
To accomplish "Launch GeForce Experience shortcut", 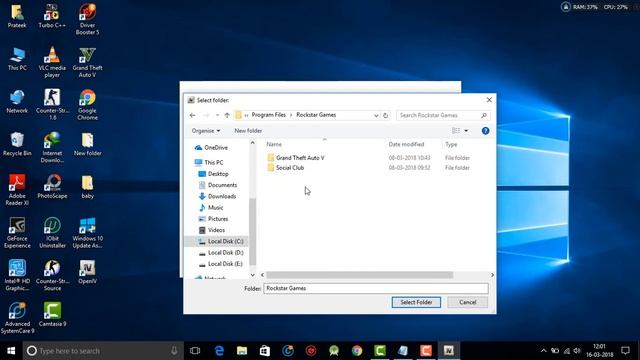I will (17, 233).
